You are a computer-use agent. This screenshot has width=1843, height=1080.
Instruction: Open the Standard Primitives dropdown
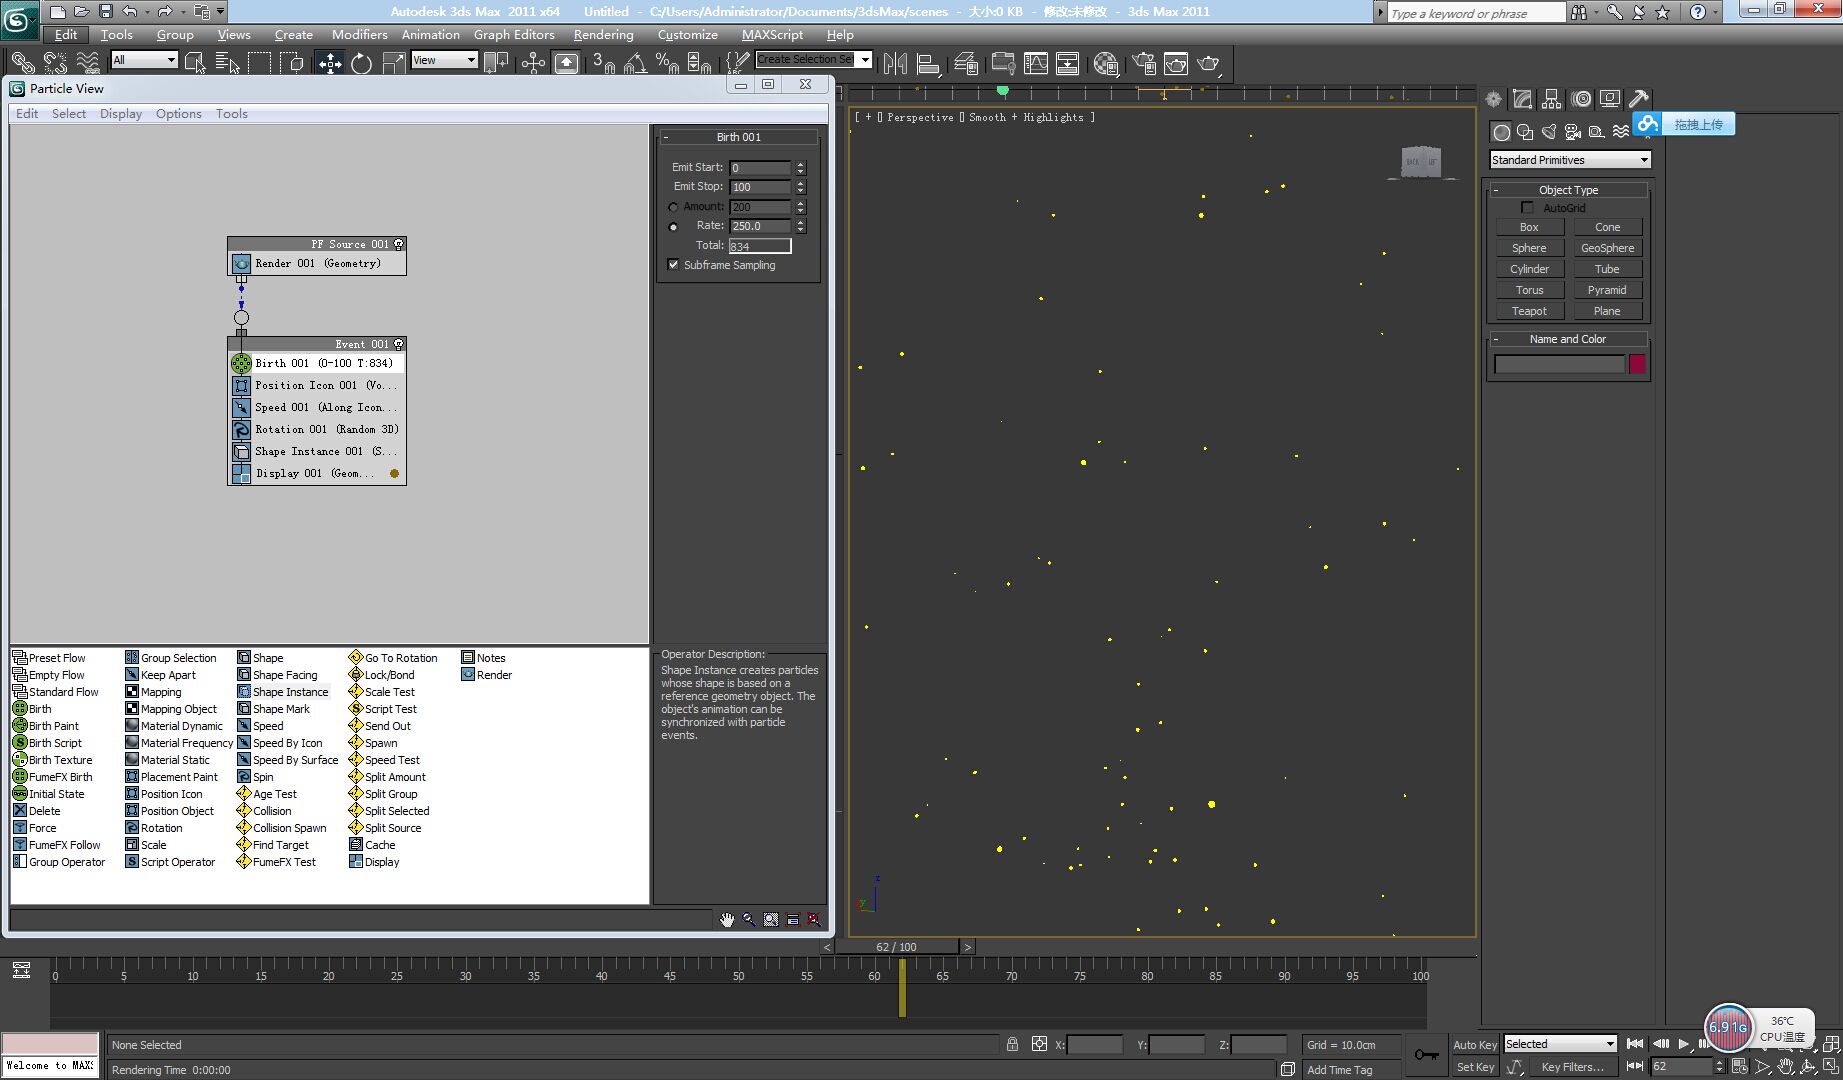tap(1569, 160)
